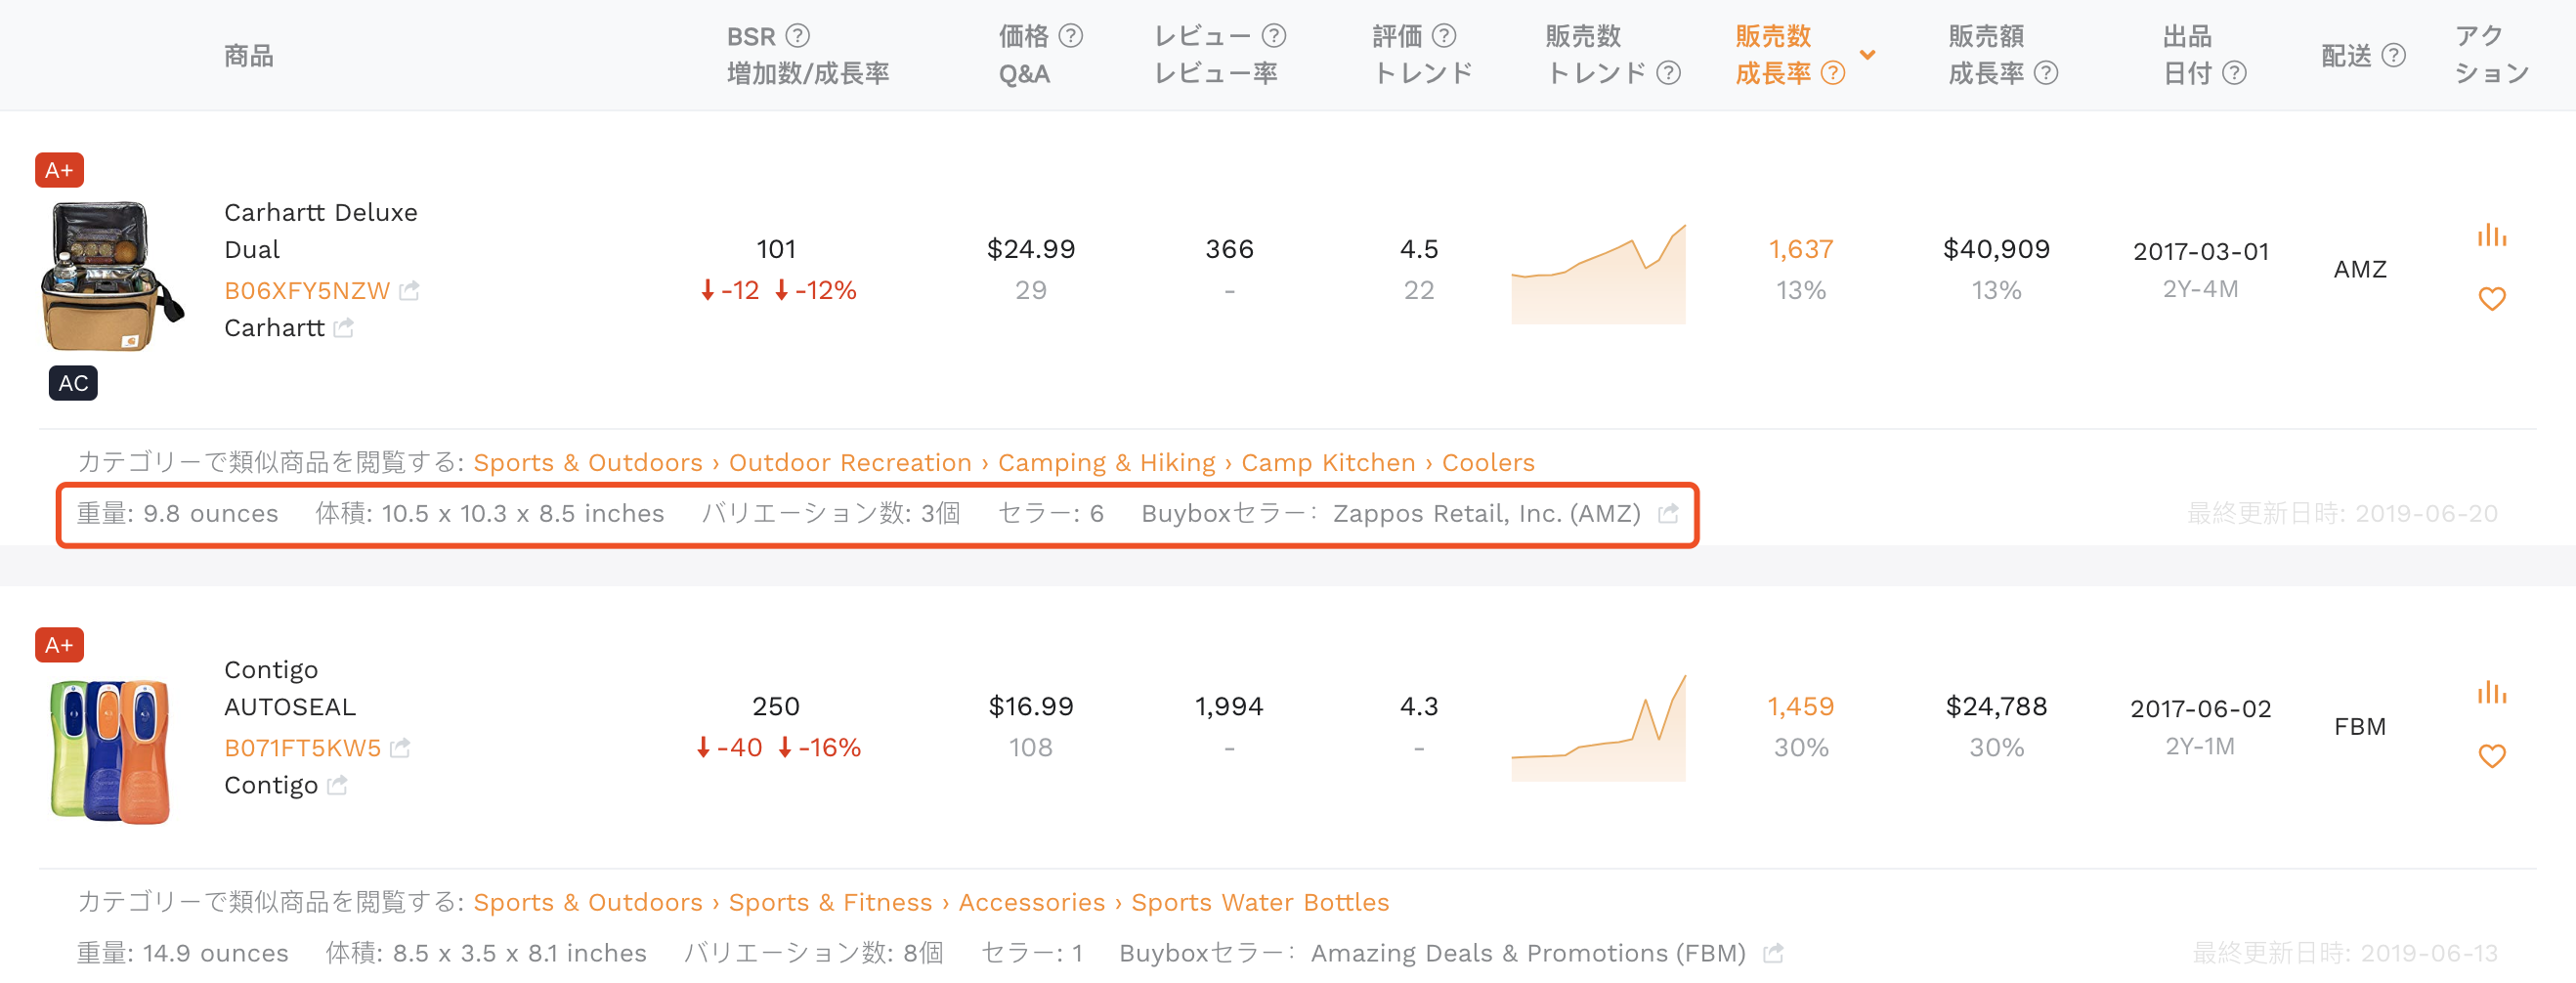Open Camping & Hiking category link
This screenshot has width=2576, height=983.
1106,463
